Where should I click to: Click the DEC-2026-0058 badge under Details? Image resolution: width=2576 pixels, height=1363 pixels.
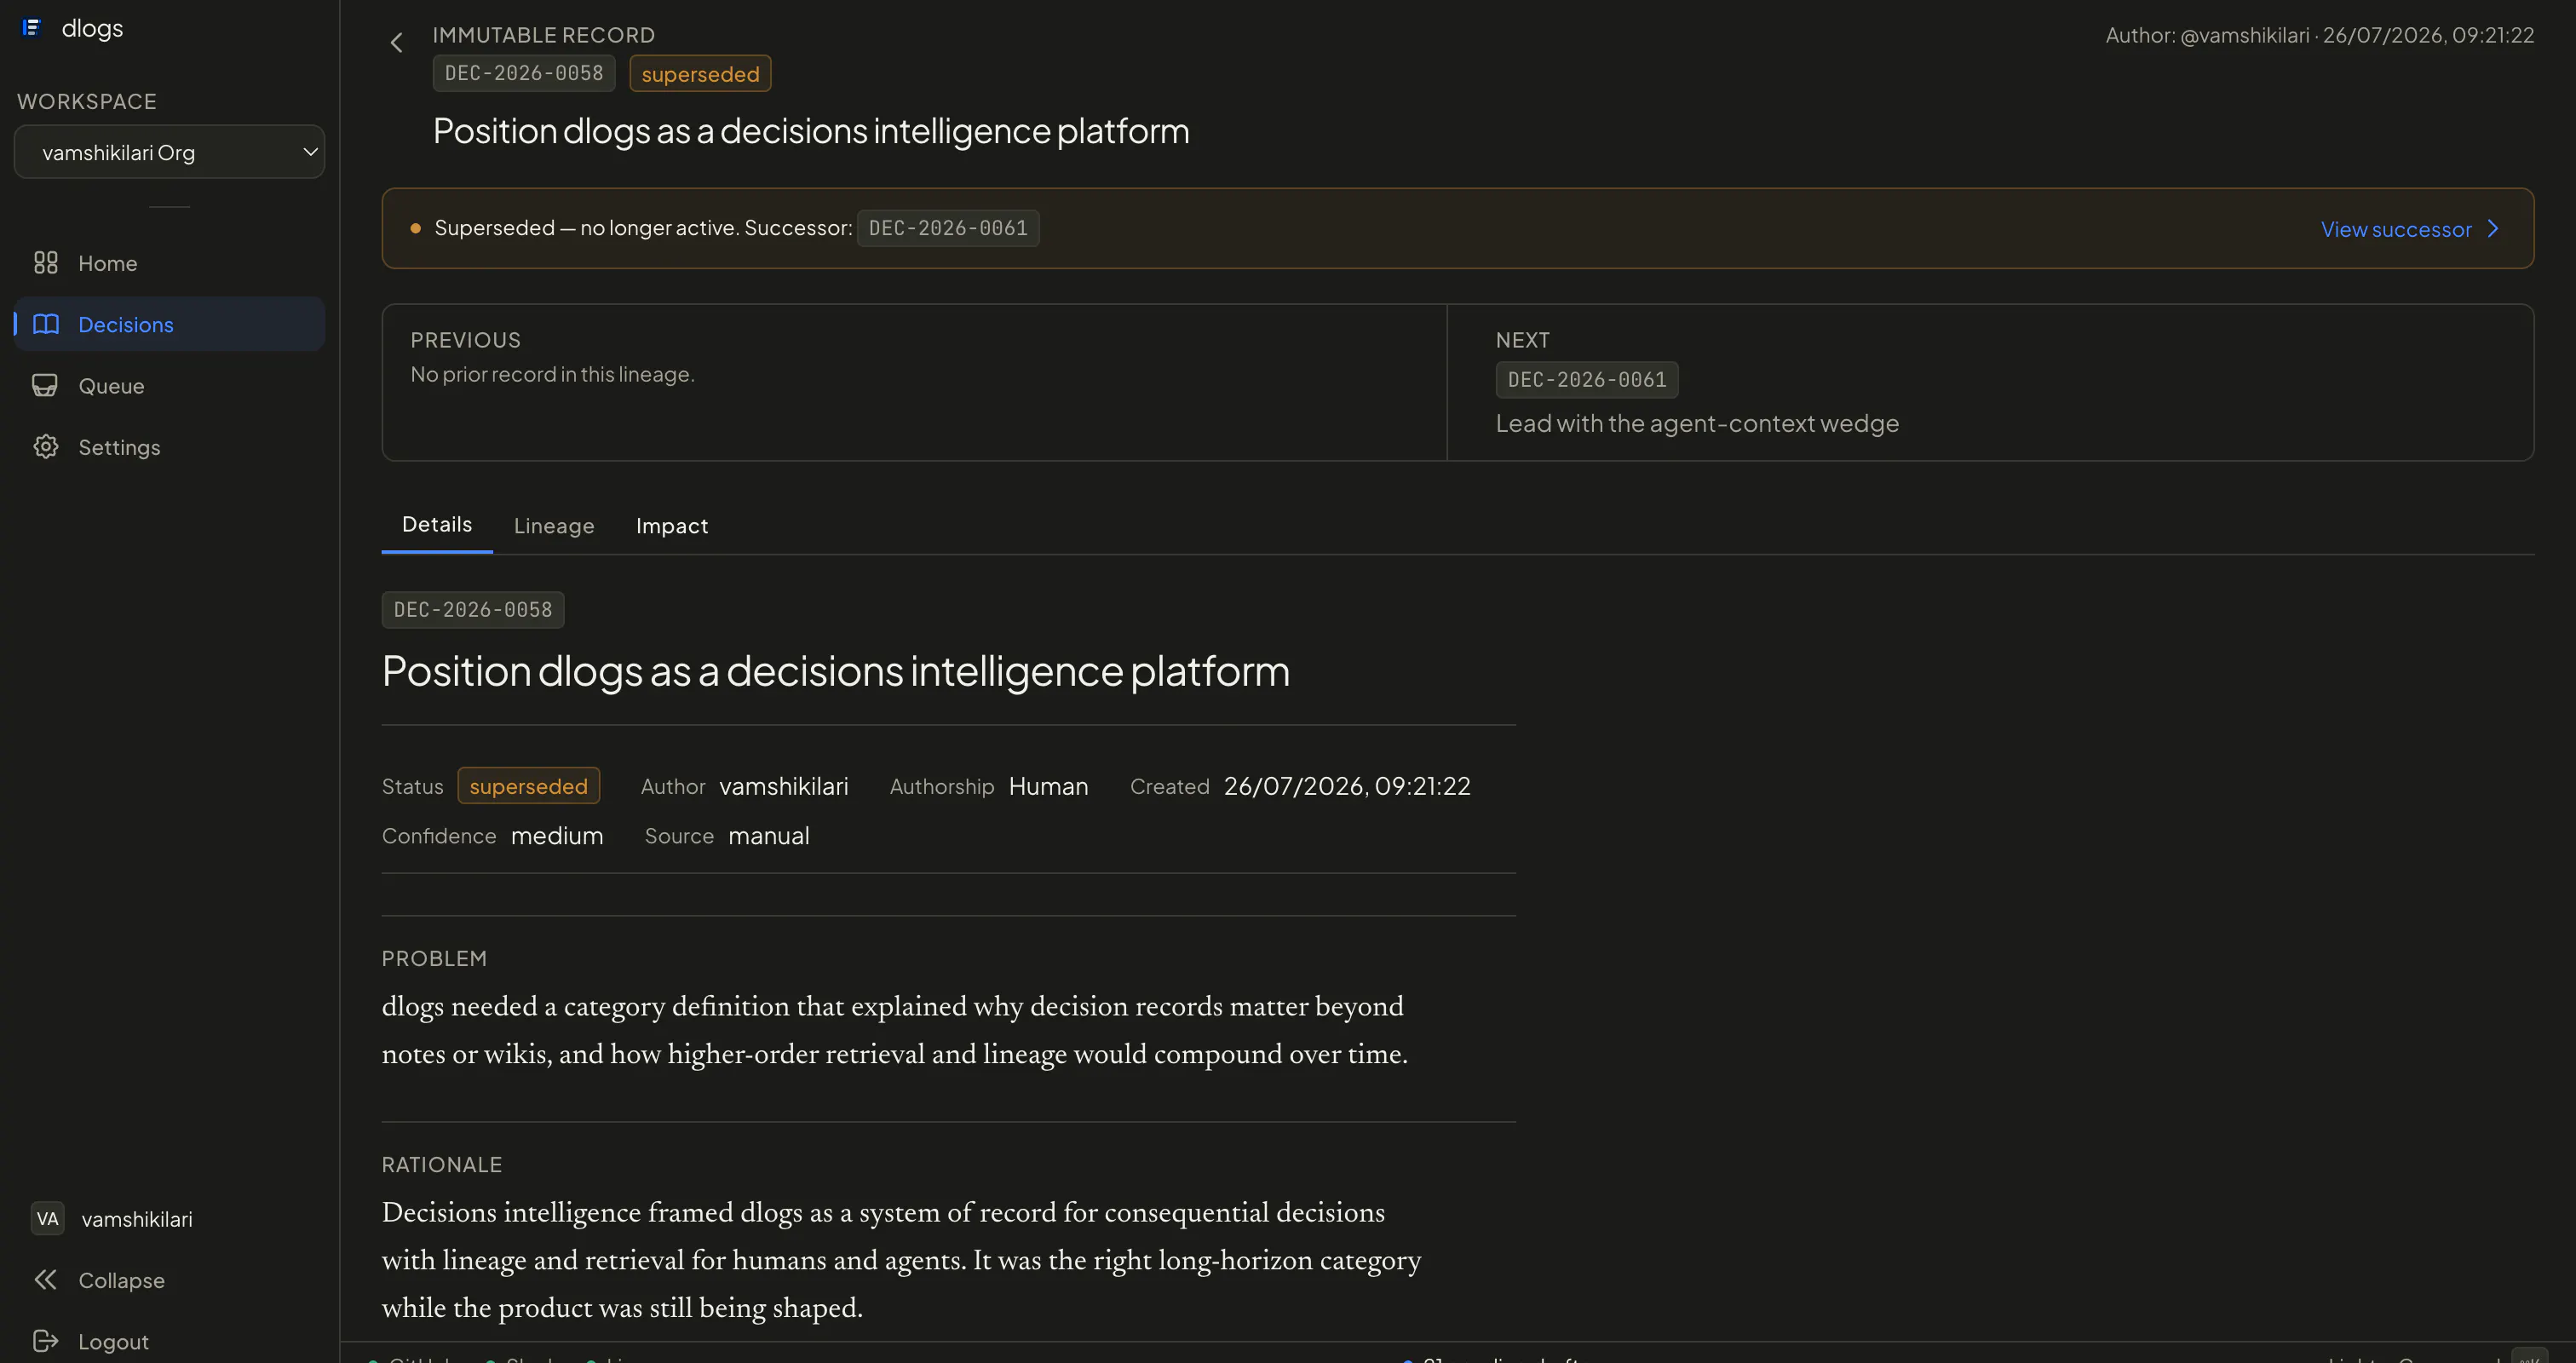click(473, 610)
